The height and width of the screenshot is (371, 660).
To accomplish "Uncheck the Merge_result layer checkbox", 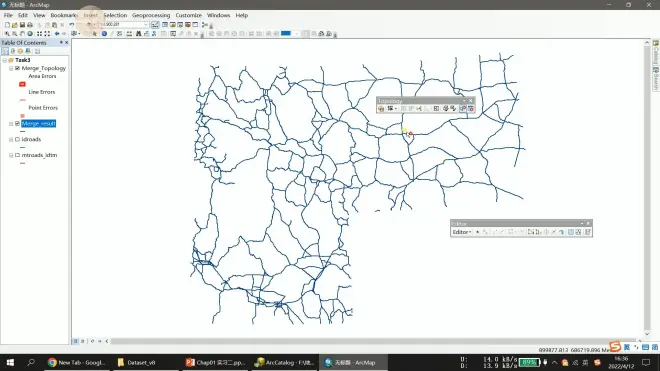I will 17,123.
